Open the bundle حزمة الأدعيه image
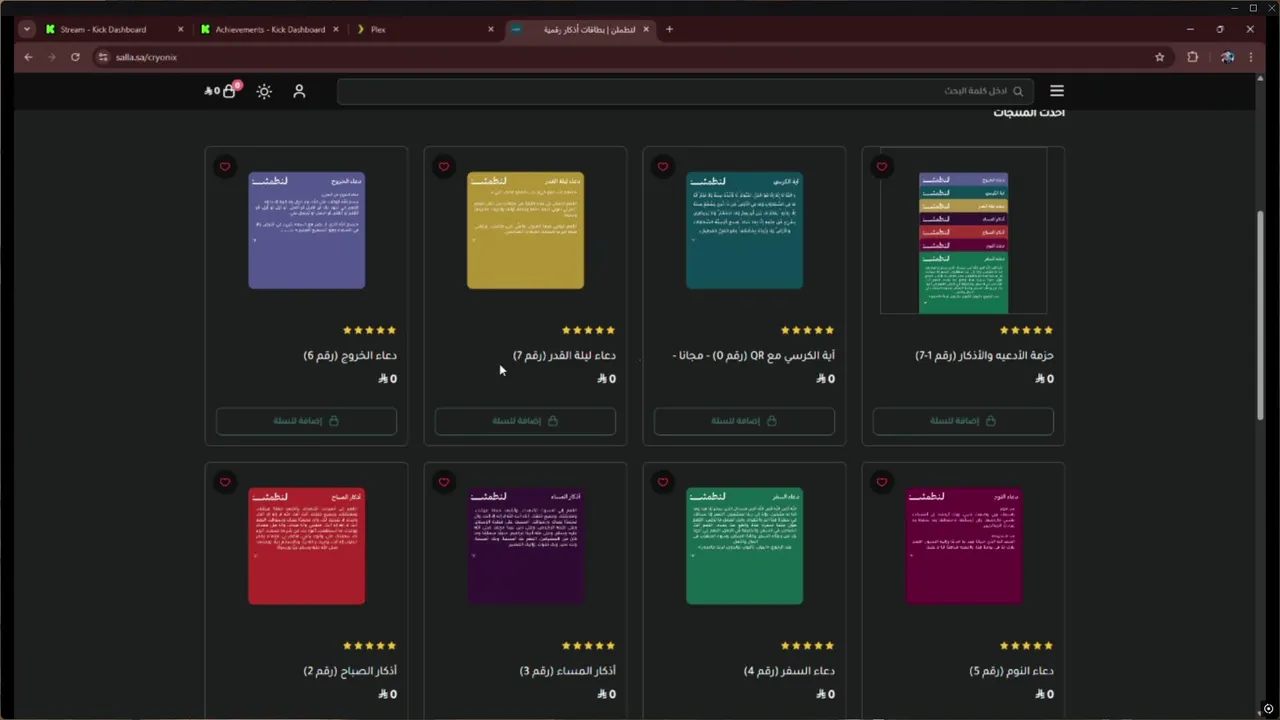Screen dimensions: 1280x720 pyautogui.click(x=963, y=231)
